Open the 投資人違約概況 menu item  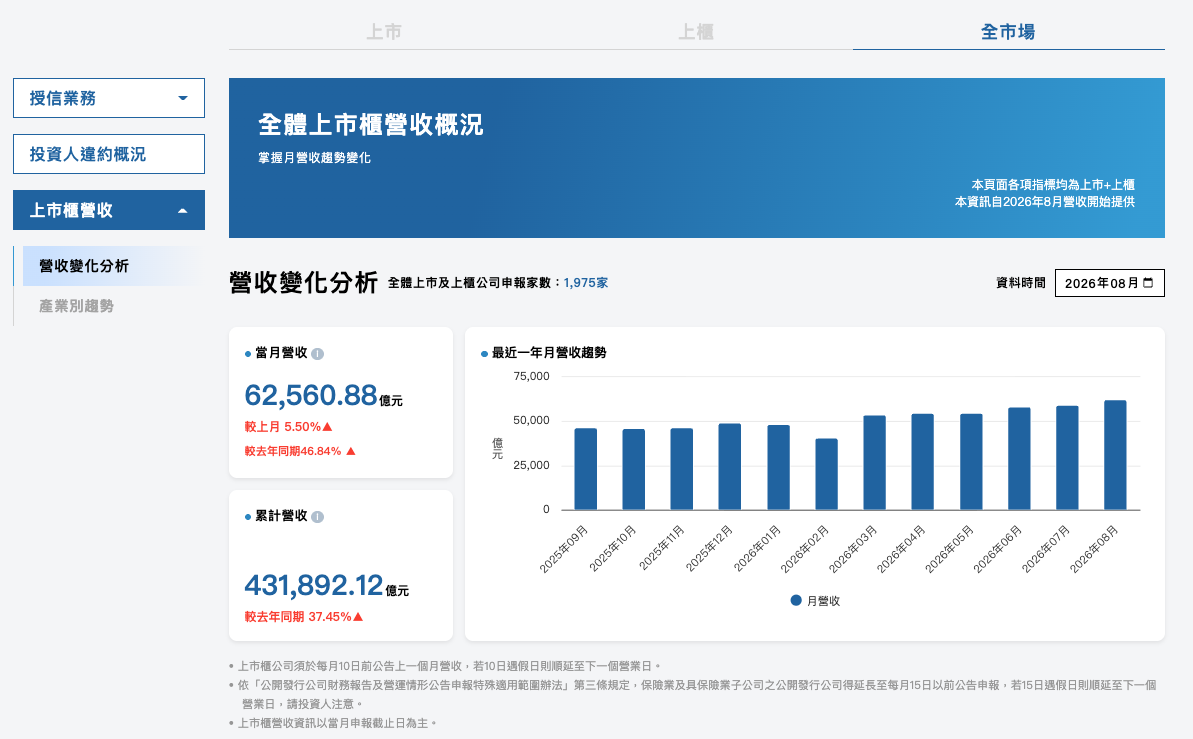[109, 154]
